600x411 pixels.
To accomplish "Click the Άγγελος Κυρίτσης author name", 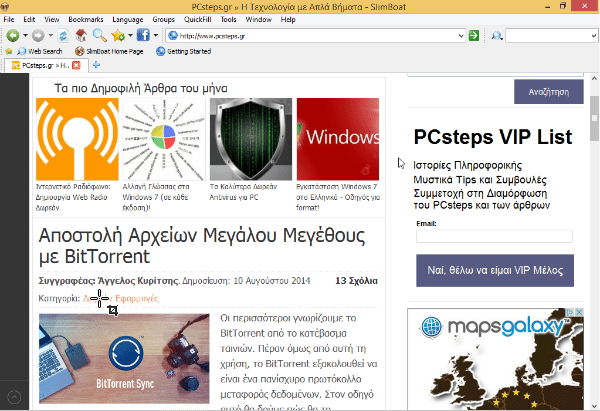I will (138, 281).
